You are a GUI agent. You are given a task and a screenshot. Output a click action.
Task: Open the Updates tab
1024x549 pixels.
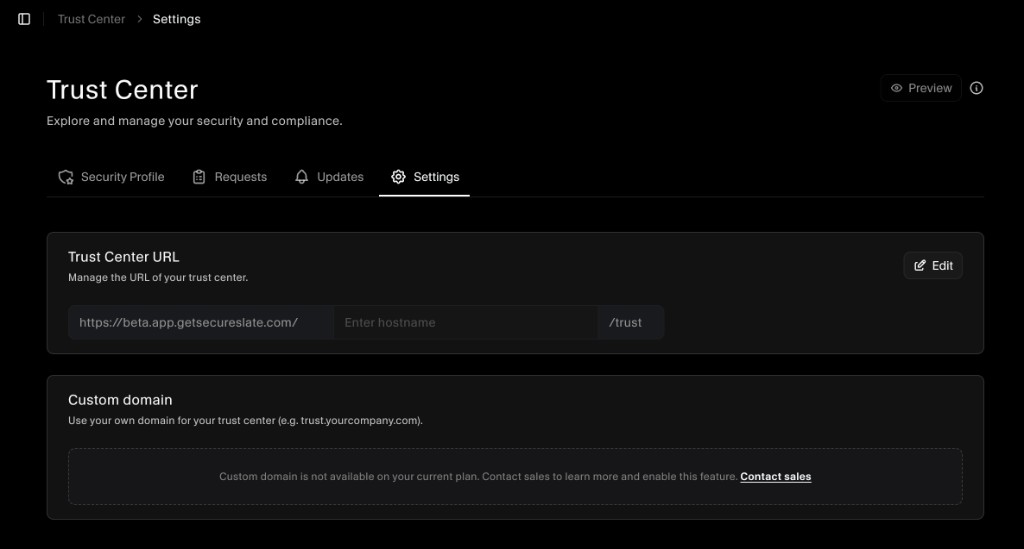[329, 177]
